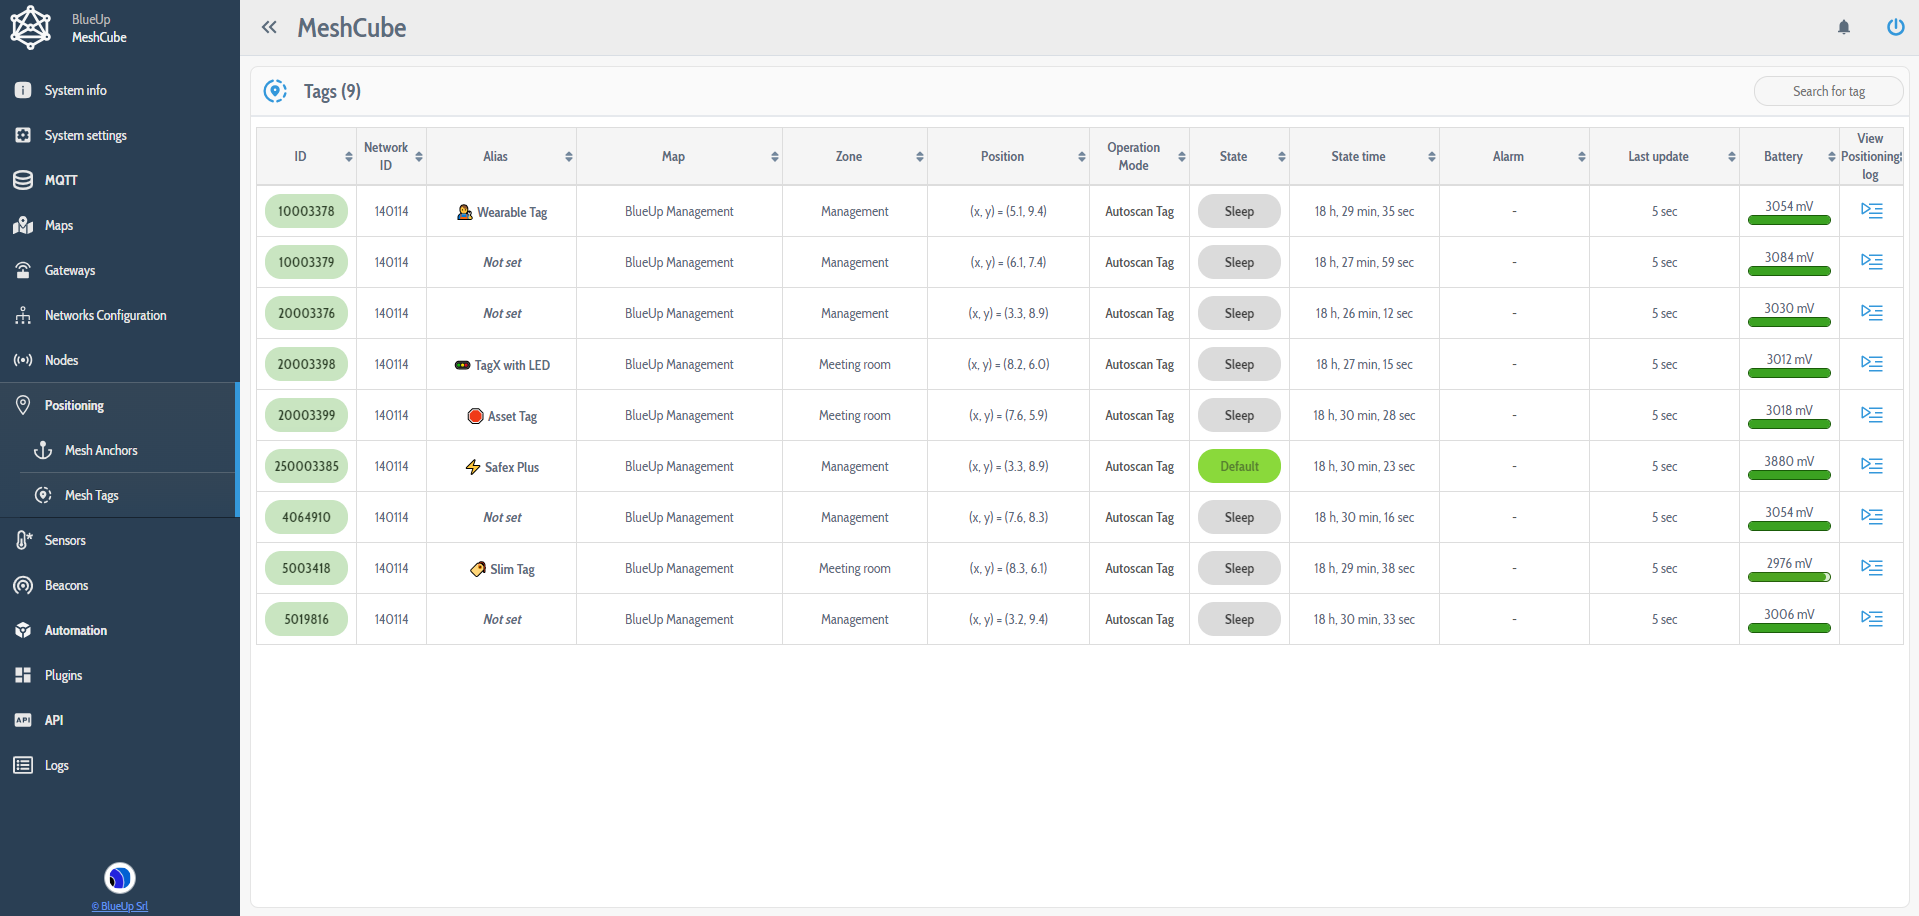Viewport: 1919px width, 916px height.
Task: Open positioning log for tag 250003385
Action: [1871, 466]
